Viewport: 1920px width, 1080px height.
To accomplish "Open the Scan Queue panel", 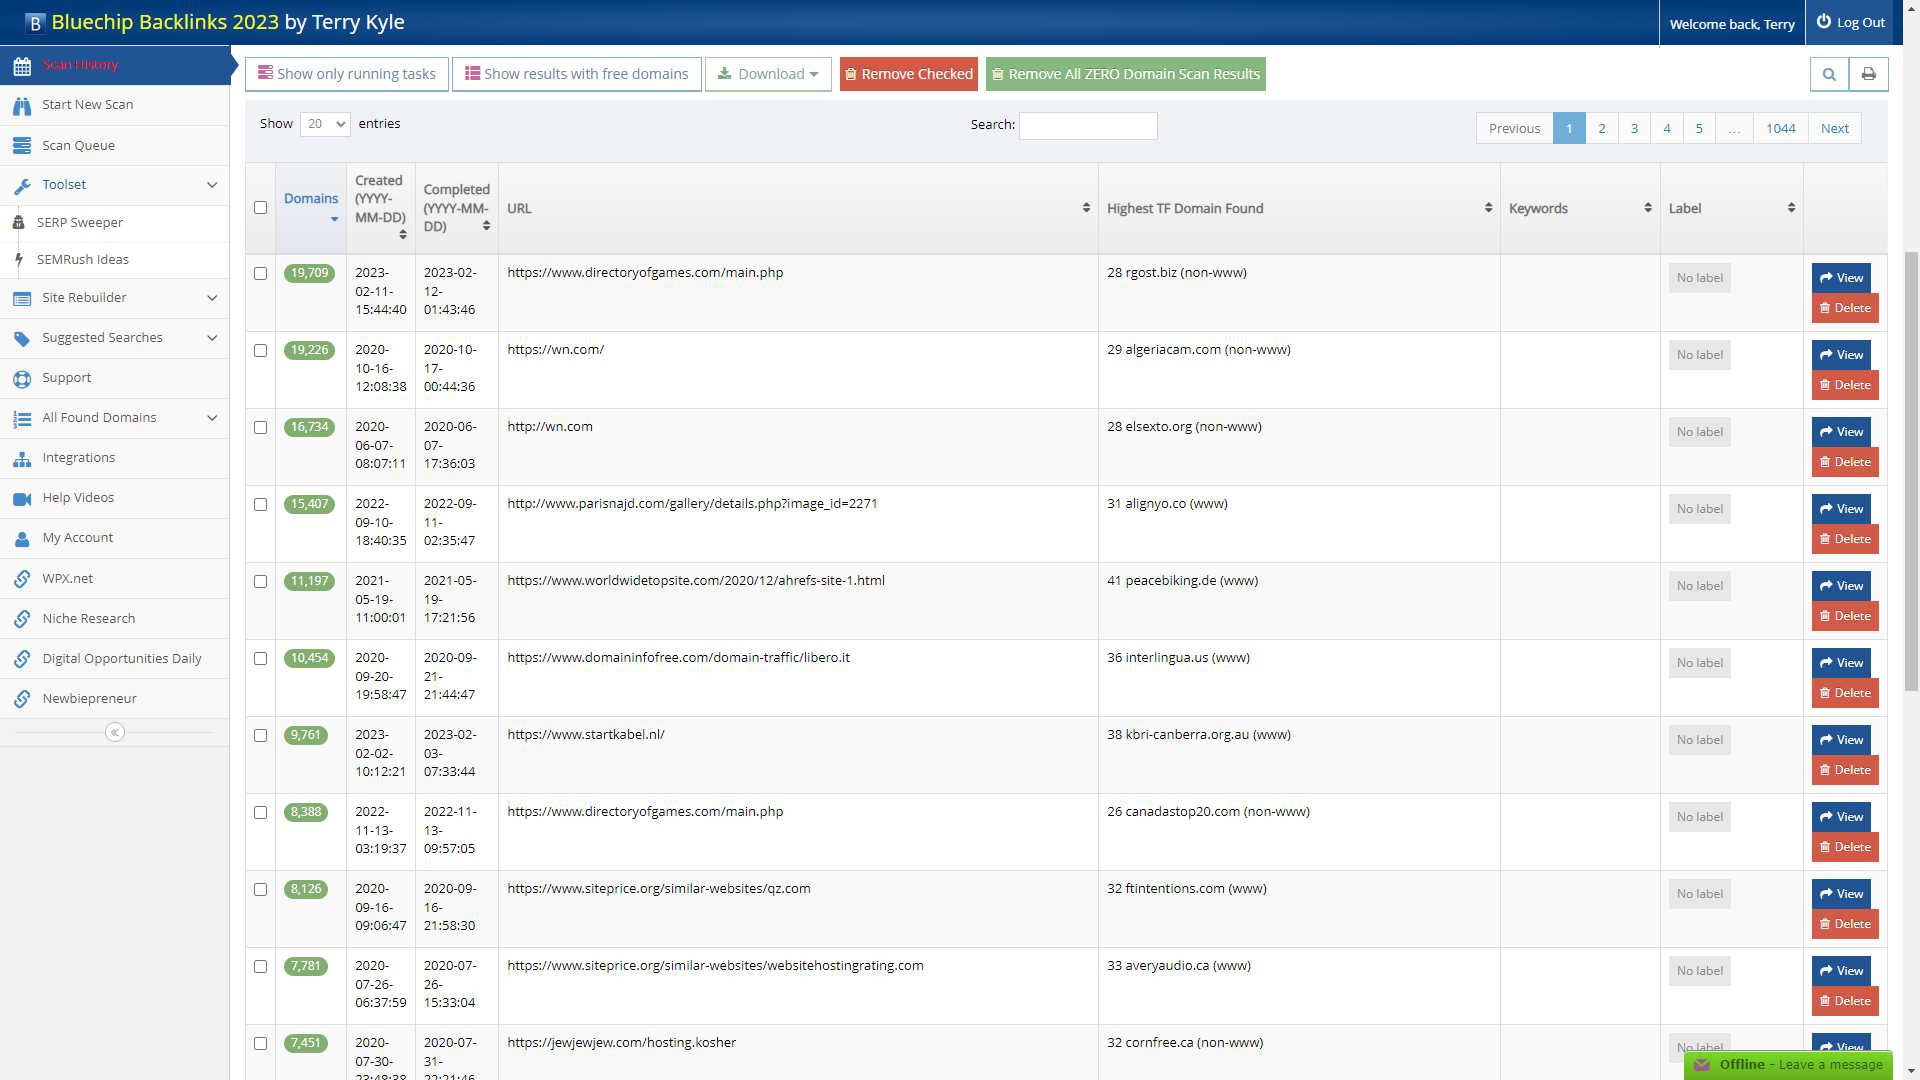I will pos(79,145).
